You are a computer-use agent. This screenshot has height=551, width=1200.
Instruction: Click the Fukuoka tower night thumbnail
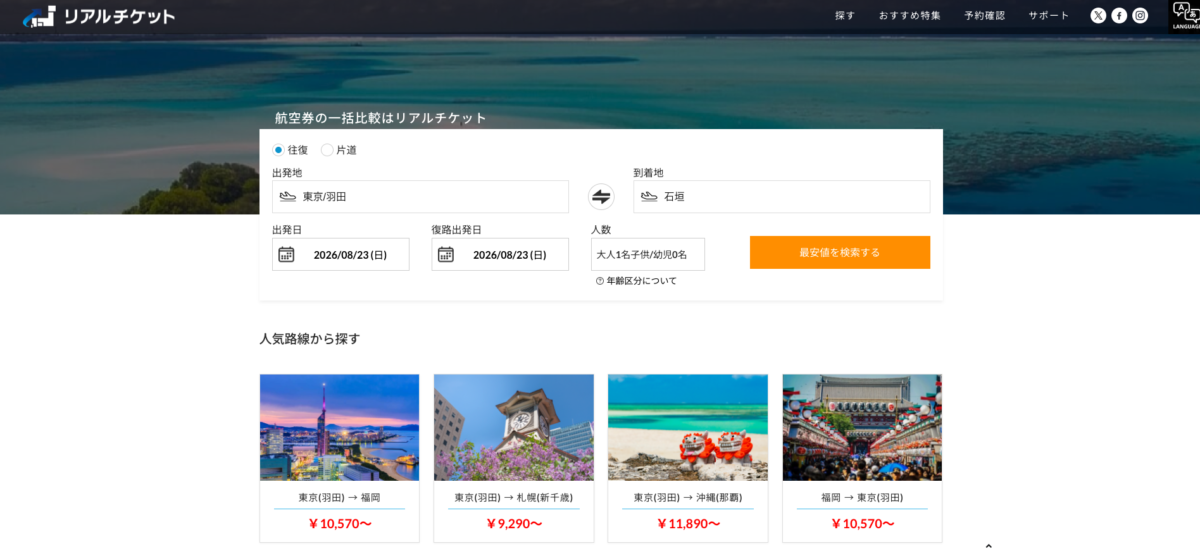[x=339, y=427]
